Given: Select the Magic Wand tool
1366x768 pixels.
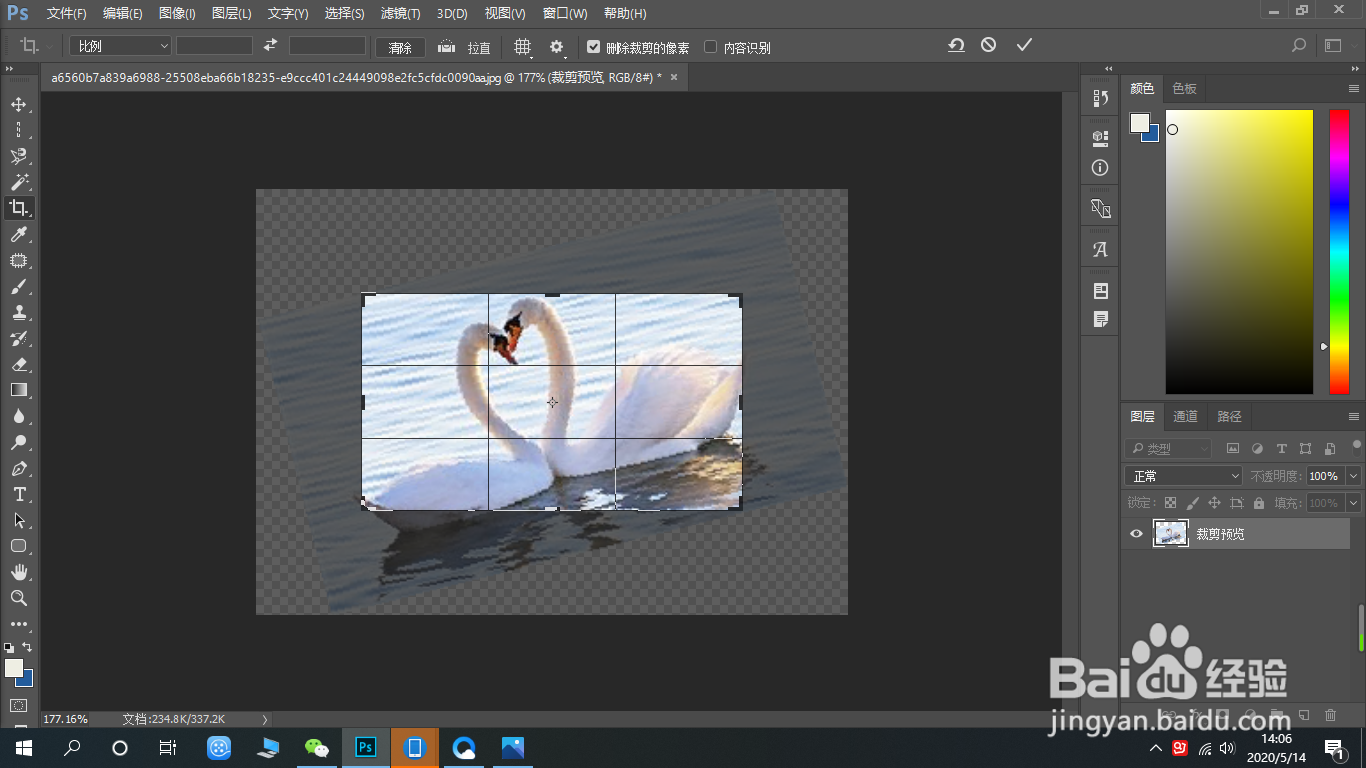Looking at the screenshot, I should click(18, 182).
